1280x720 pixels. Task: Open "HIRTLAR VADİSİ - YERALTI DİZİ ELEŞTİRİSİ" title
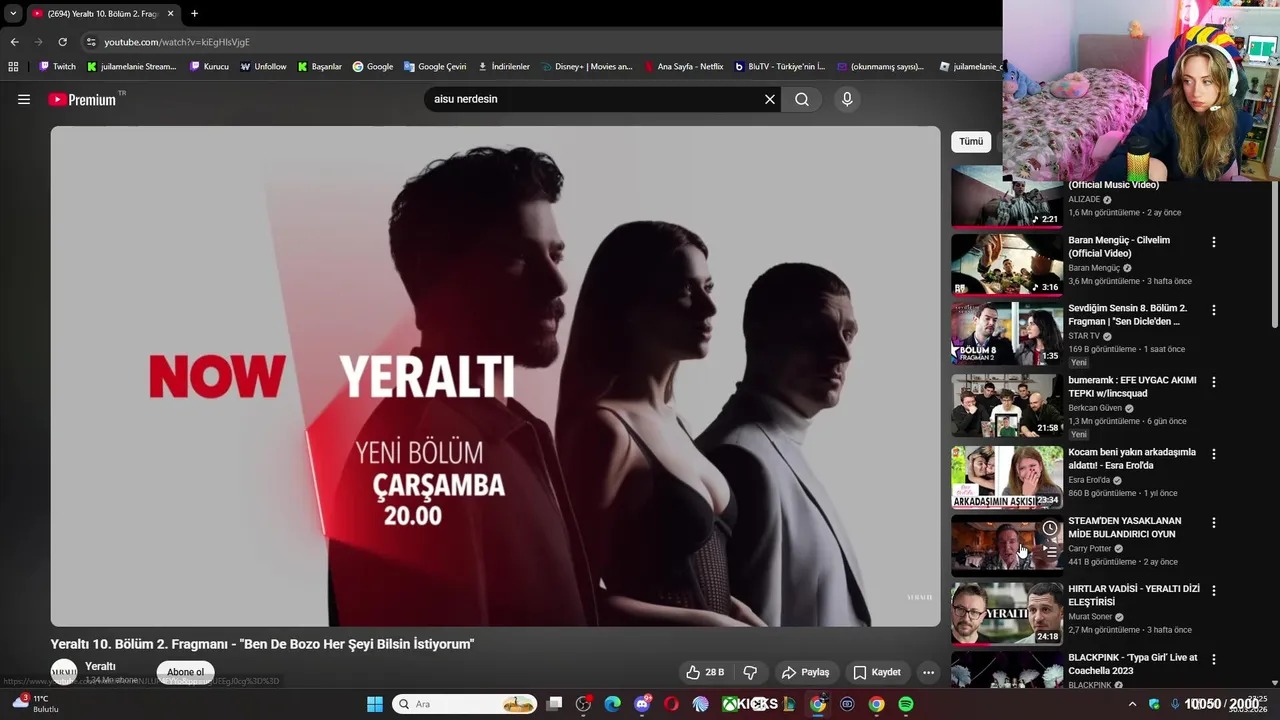(1134, 596)
